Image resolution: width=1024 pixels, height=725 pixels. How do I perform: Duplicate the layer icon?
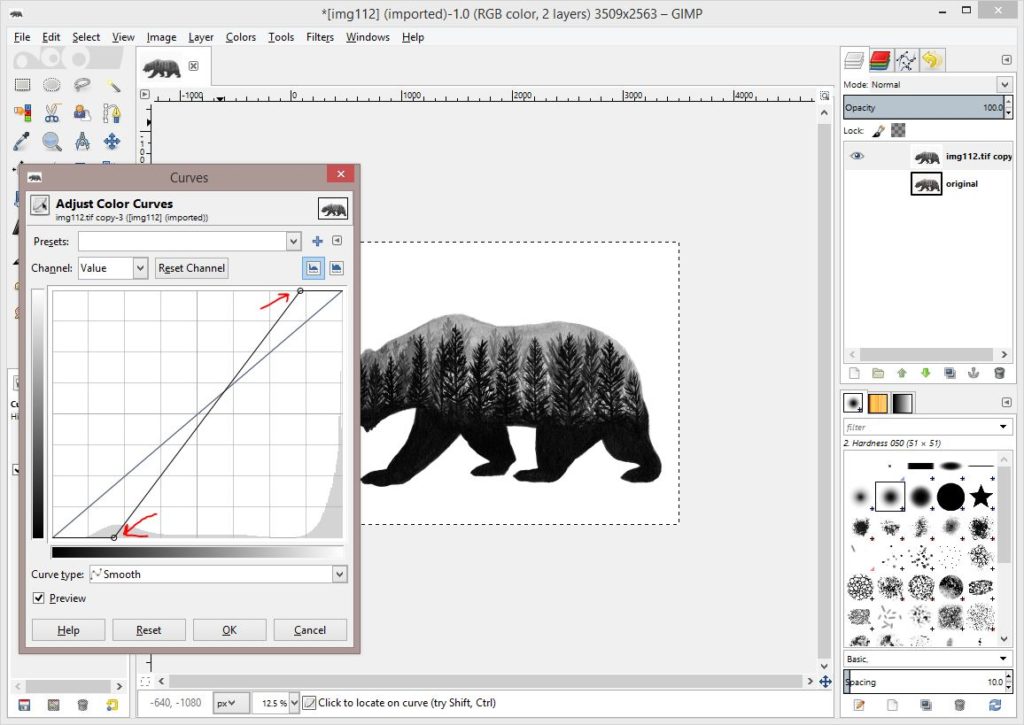[950, 373]
